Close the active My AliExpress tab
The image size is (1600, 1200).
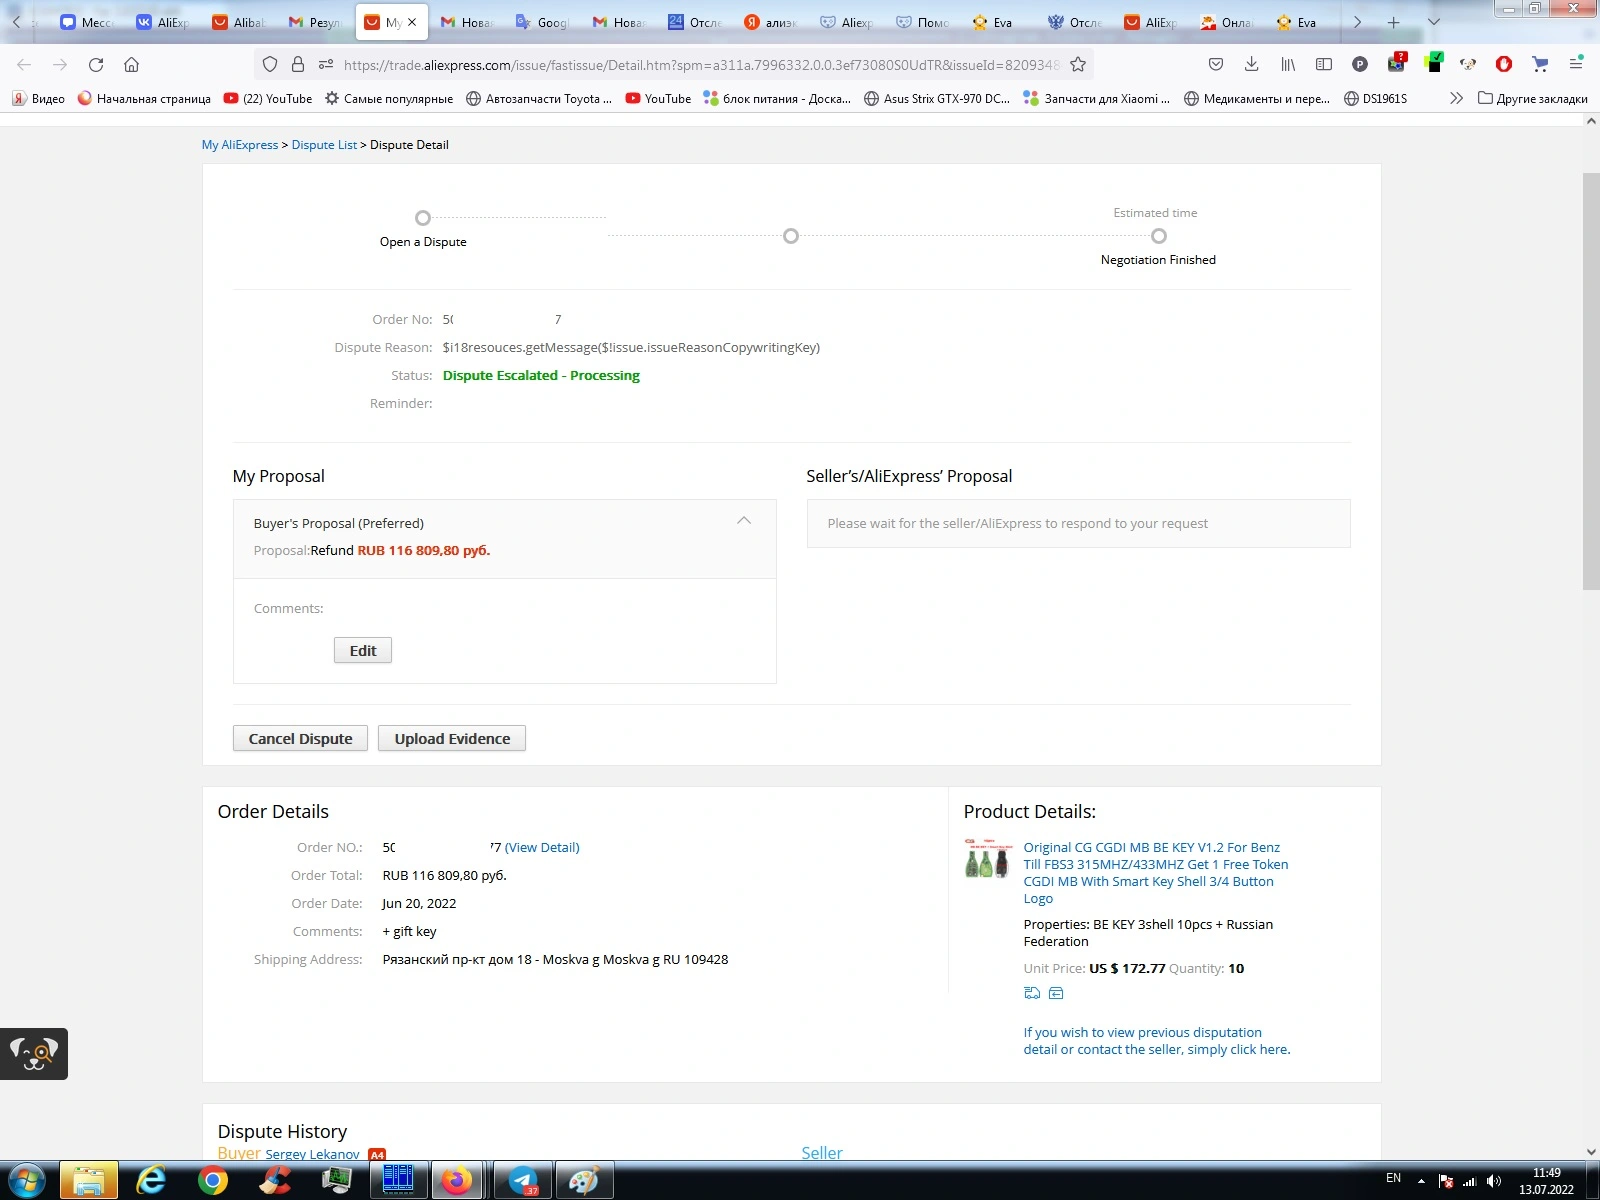pos(412,22)
